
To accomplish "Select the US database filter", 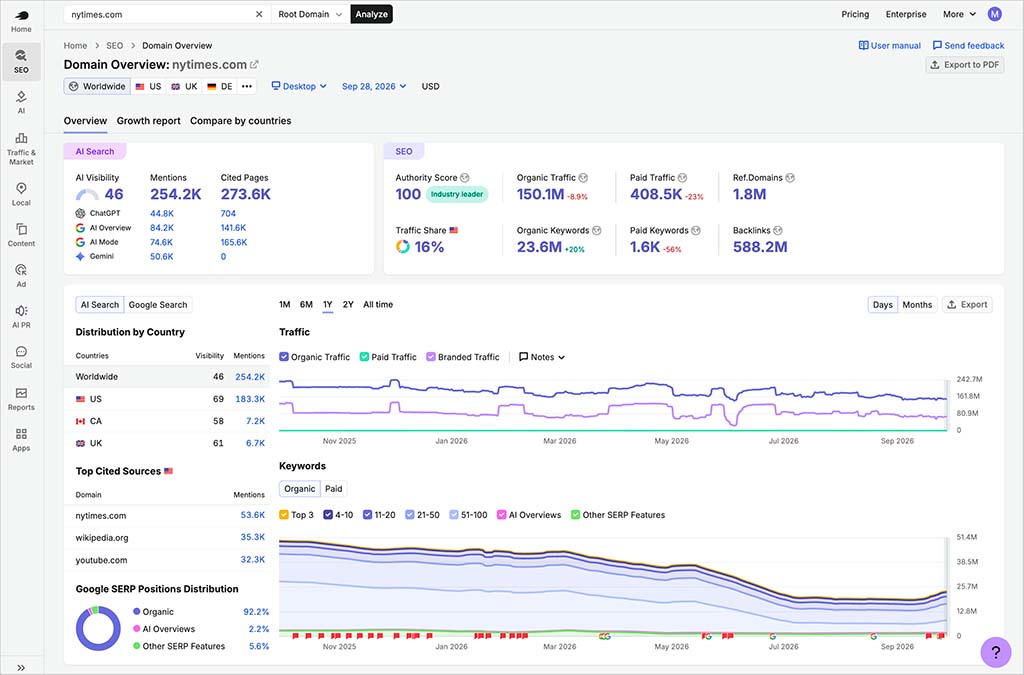I will [148, 86].
